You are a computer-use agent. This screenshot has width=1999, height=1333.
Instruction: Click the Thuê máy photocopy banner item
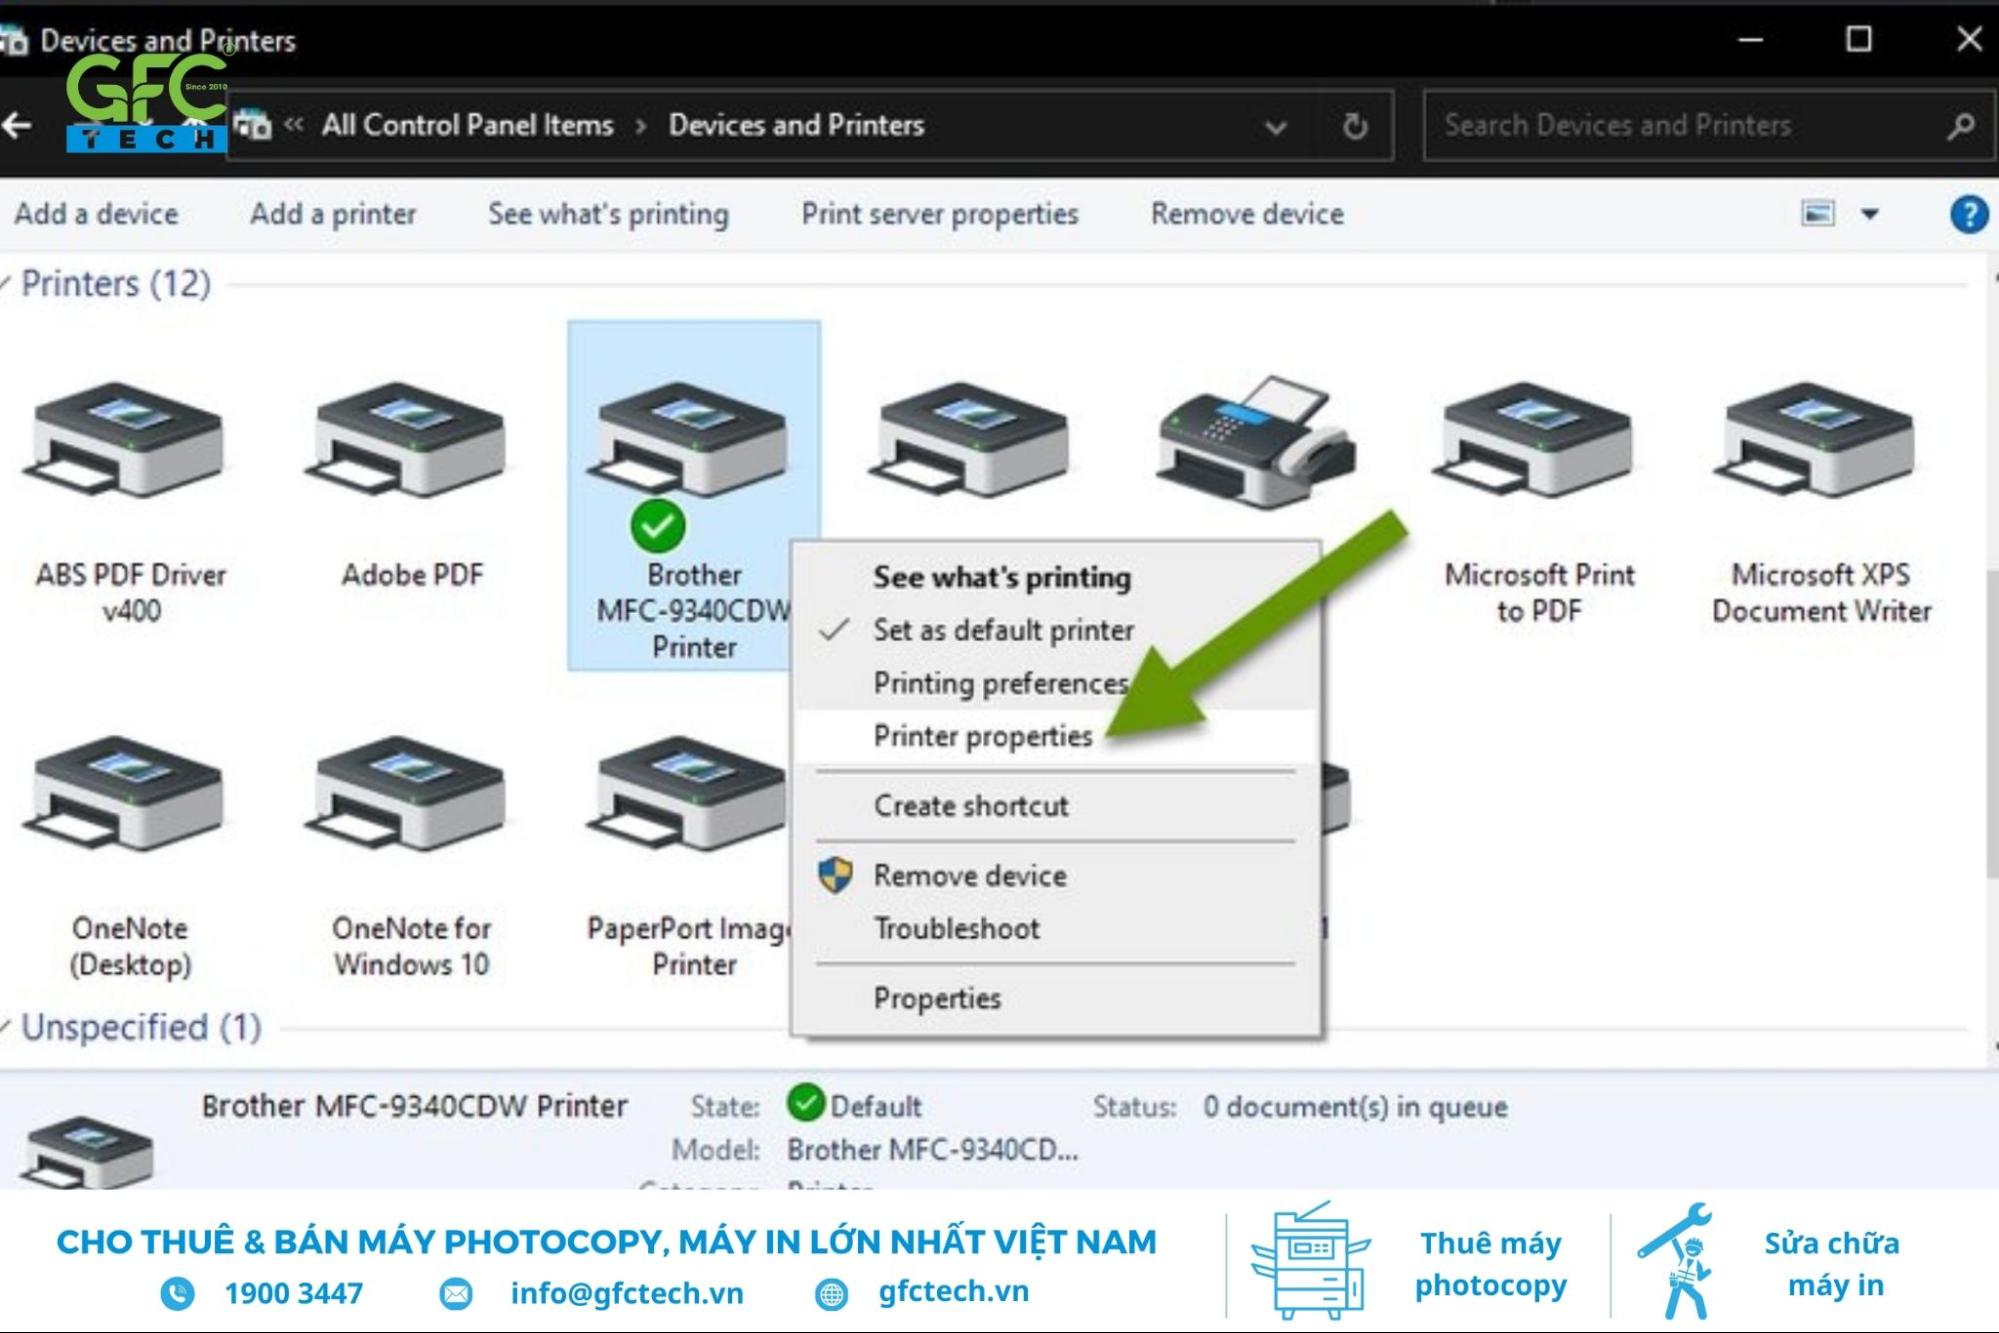1489,1264
